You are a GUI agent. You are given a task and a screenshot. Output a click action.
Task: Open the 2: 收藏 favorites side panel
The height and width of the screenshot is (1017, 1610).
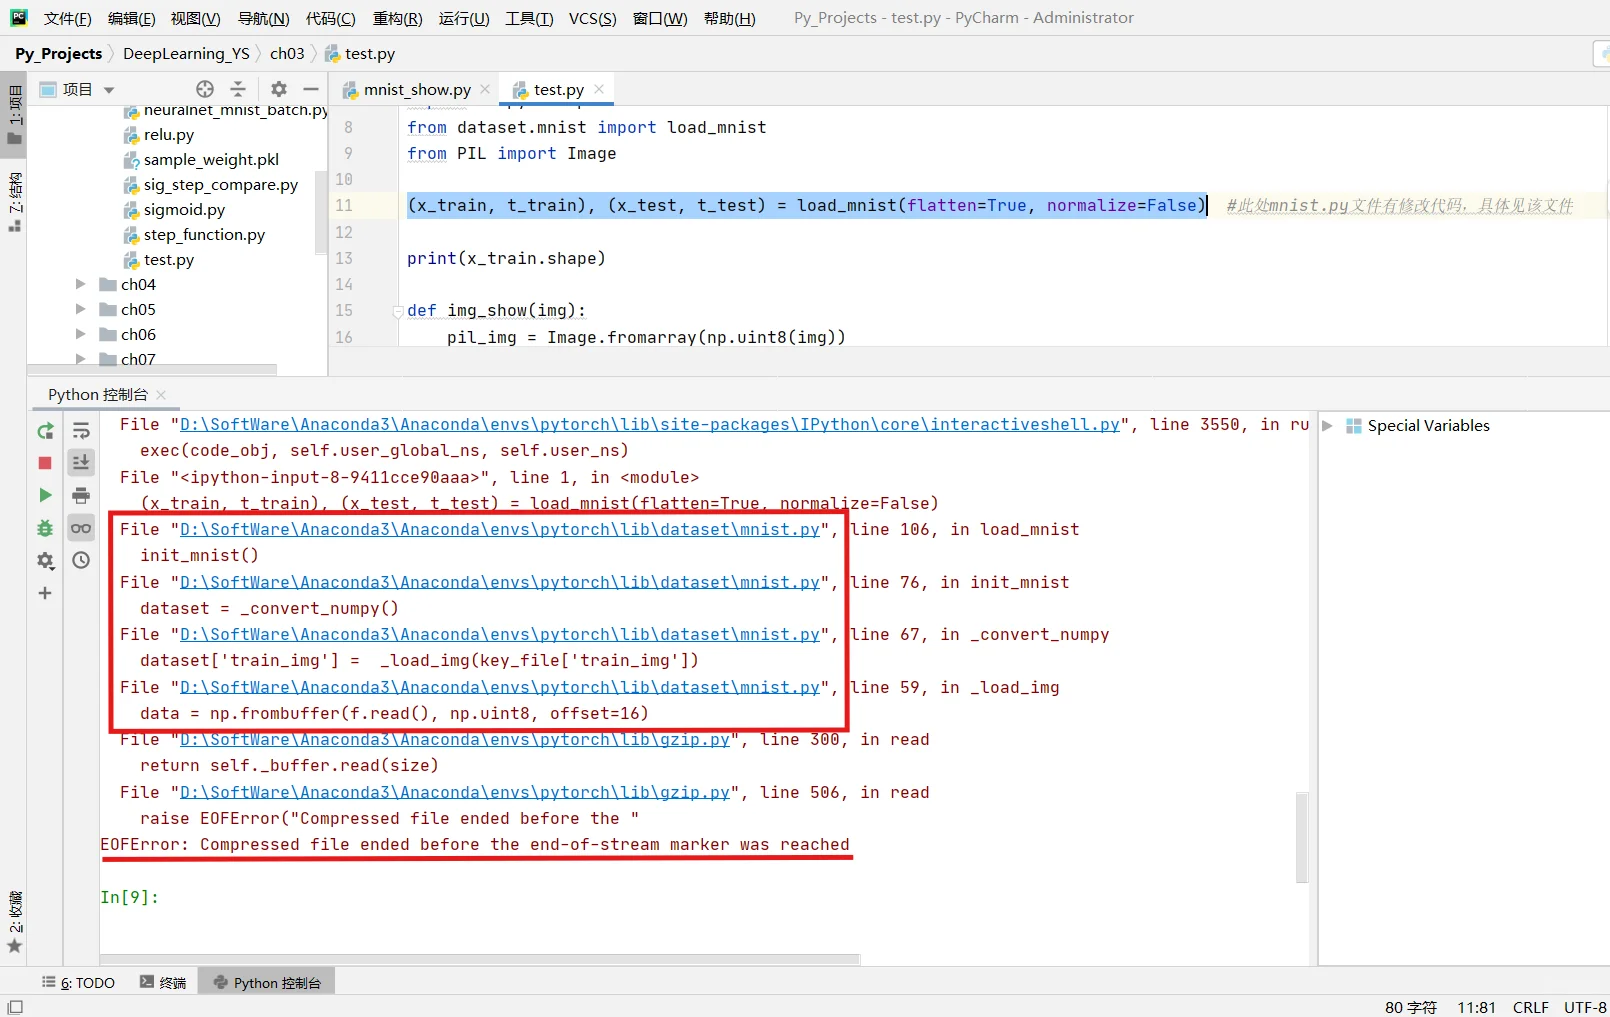click(15, 921)
